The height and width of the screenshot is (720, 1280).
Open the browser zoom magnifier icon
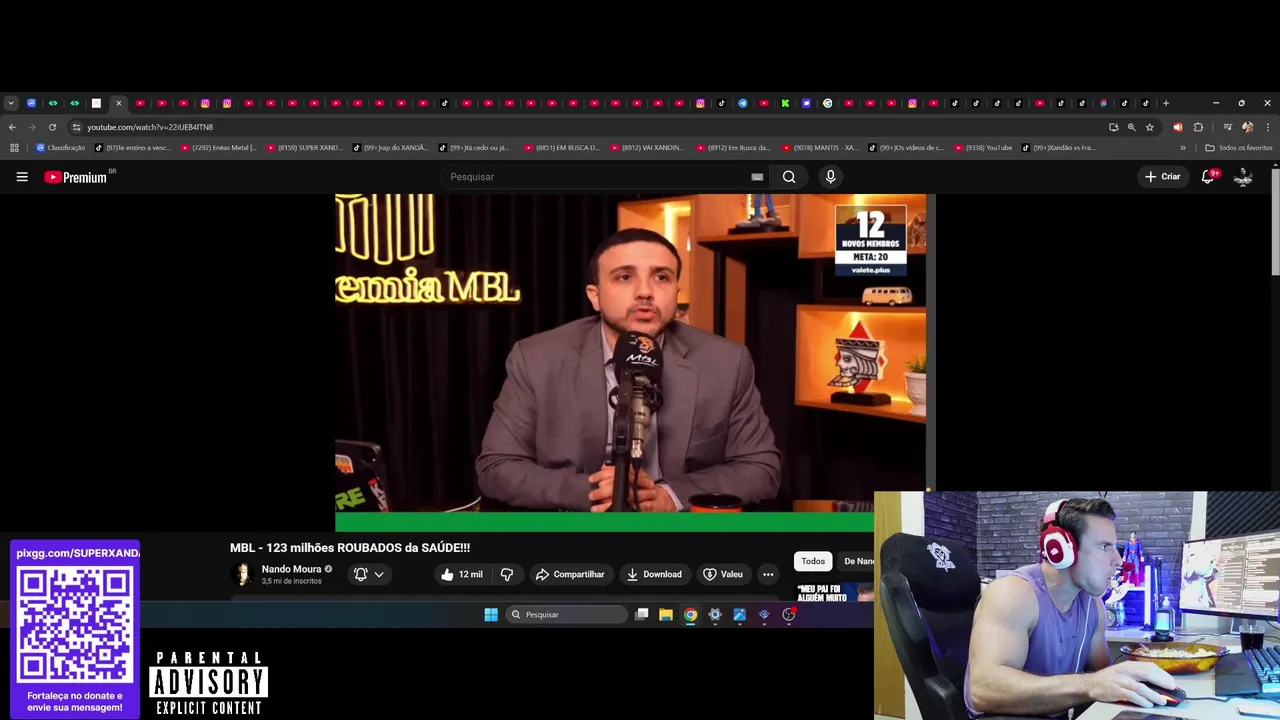(x=1132, y=127)
